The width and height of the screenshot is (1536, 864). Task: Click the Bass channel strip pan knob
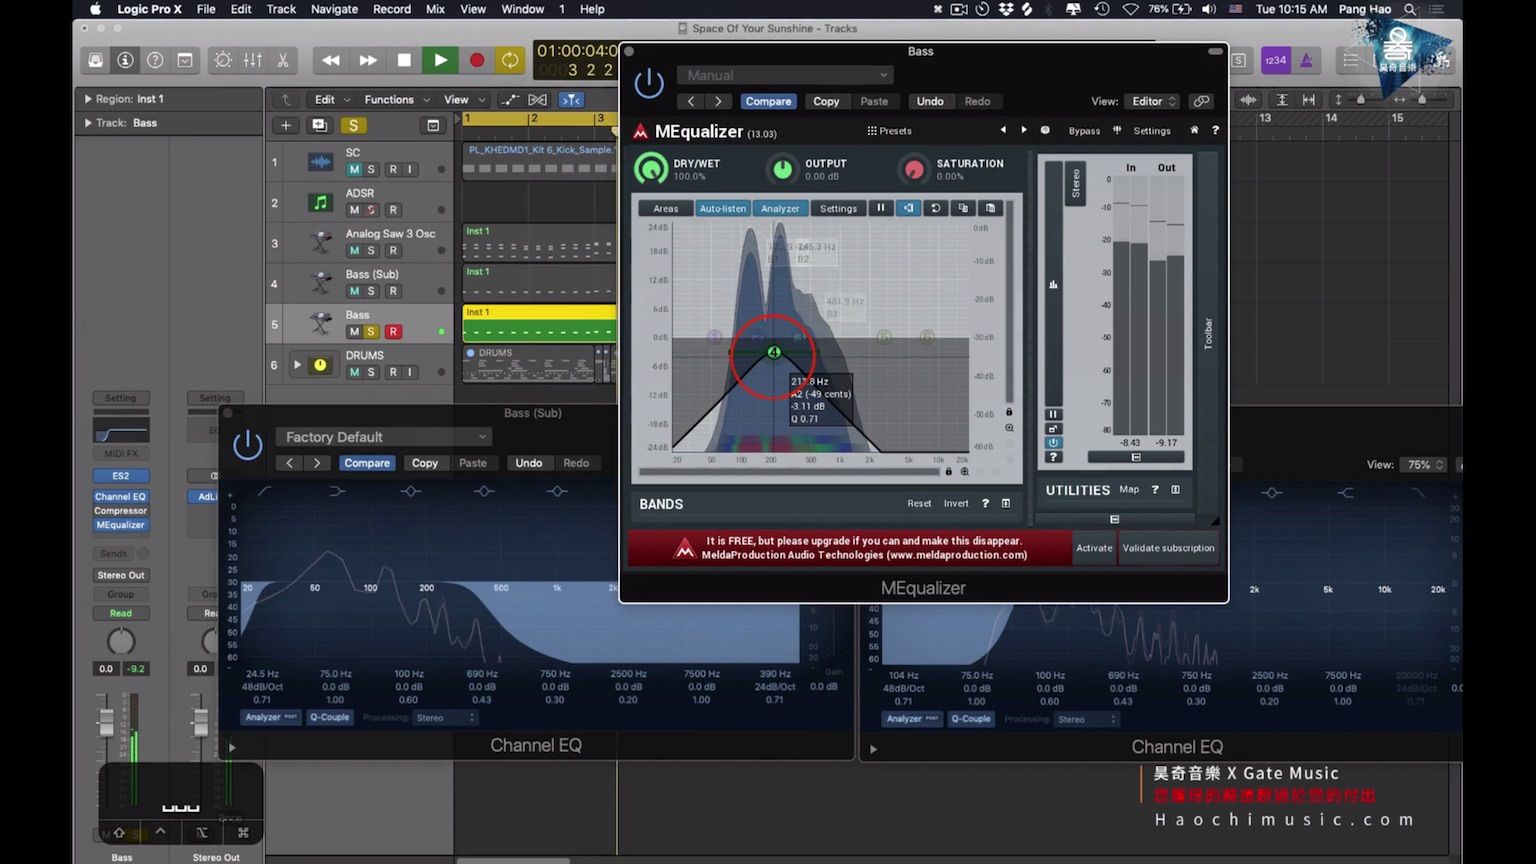(x=121, y=641)
